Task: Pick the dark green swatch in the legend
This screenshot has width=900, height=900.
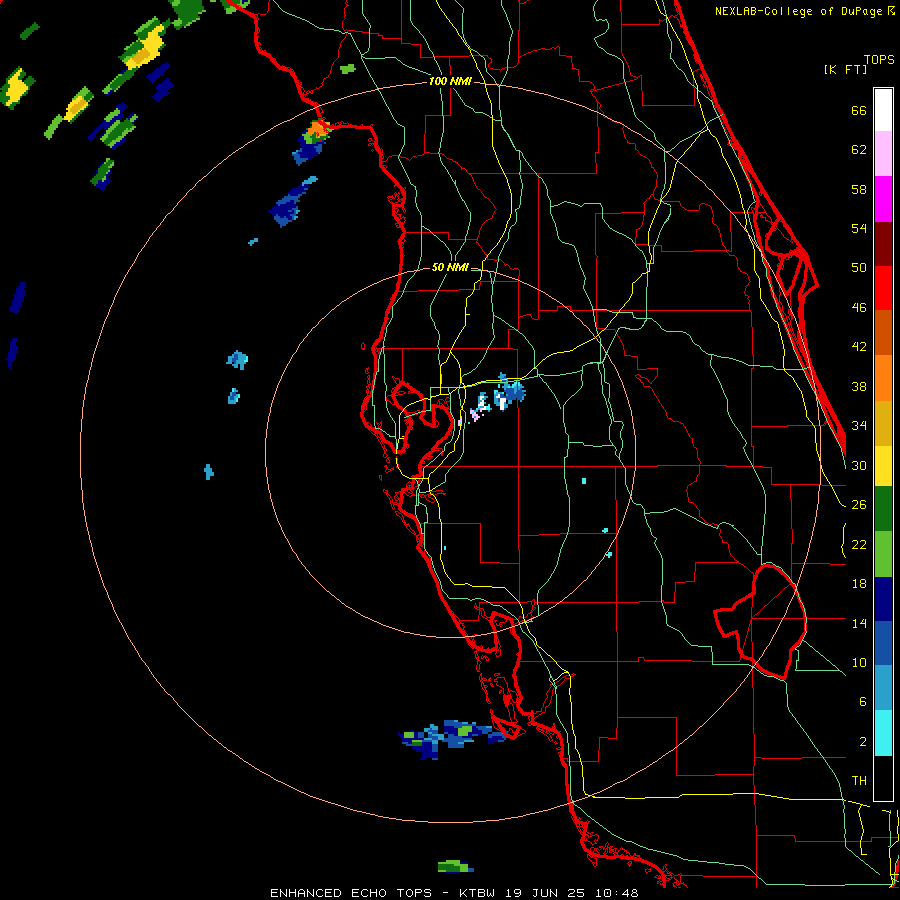Action: coord(883,509)
